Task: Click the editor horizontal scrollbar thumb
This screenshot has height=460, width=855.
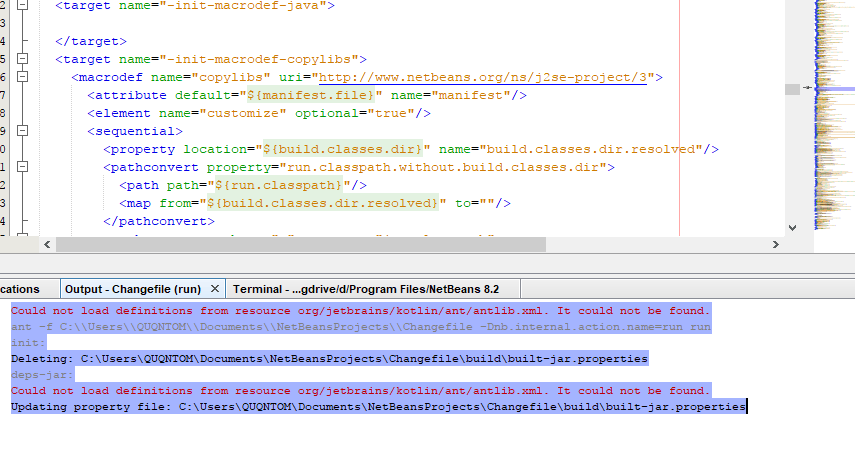Action: click(x=301, y=244)
